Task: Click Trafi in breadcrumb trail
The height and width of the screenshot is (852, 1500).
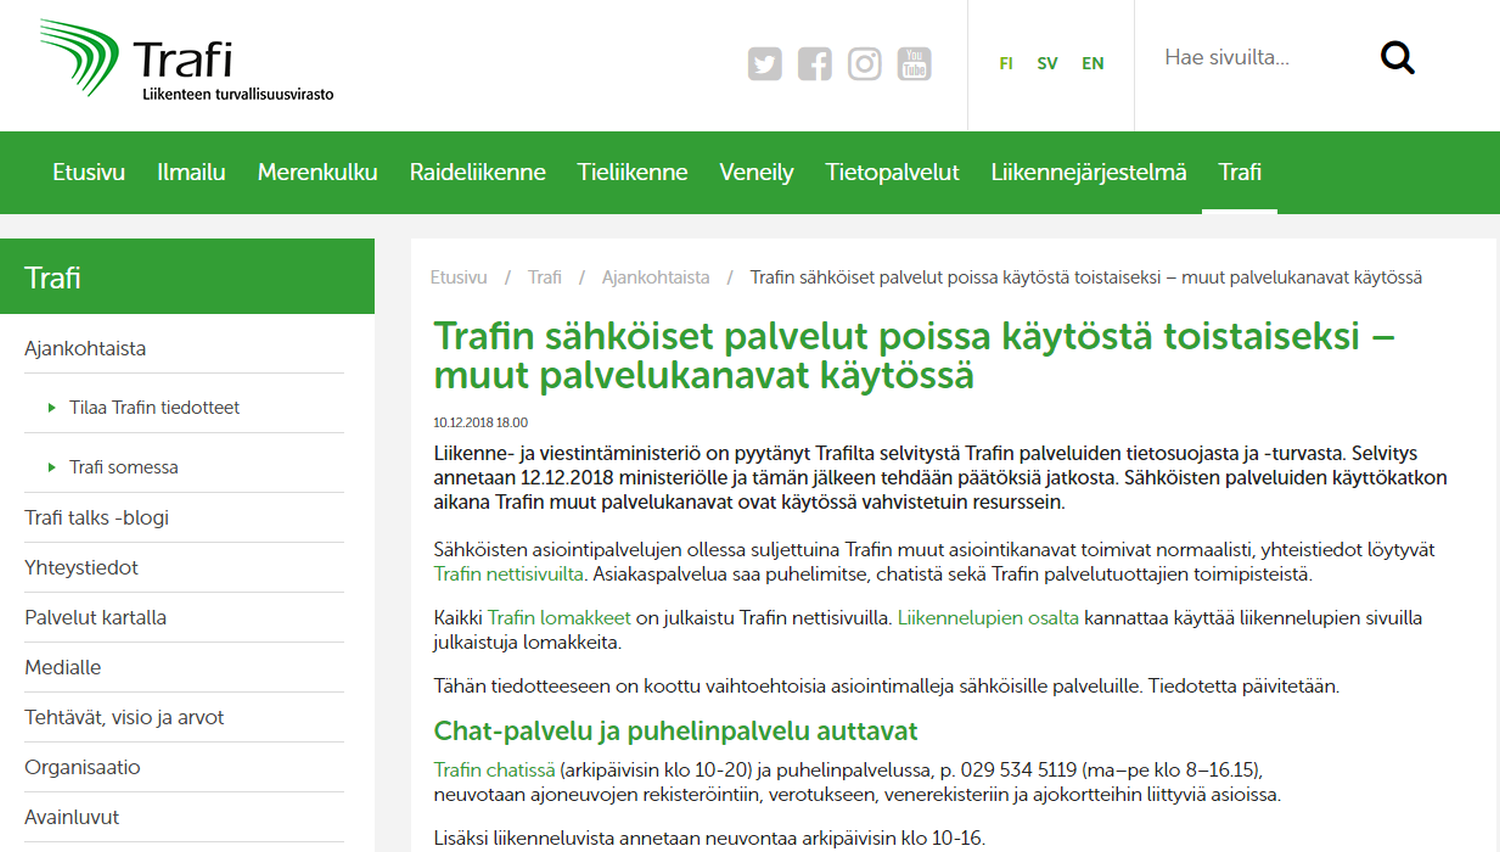Action: pos(544,277)
